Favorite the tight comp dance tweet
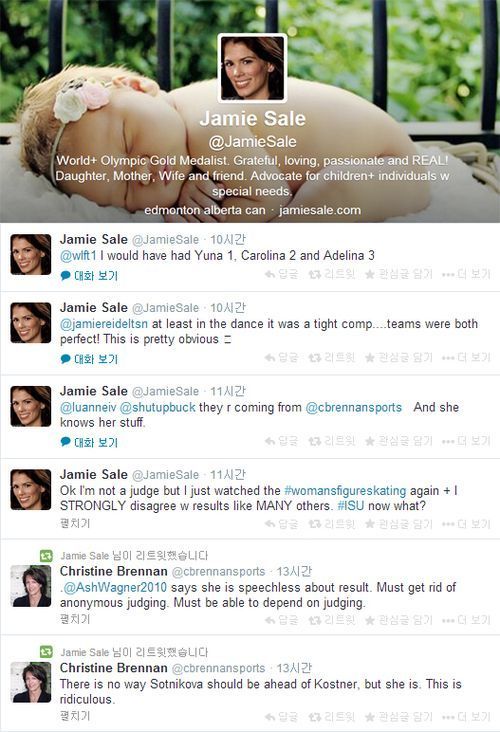 click(398, 358)
